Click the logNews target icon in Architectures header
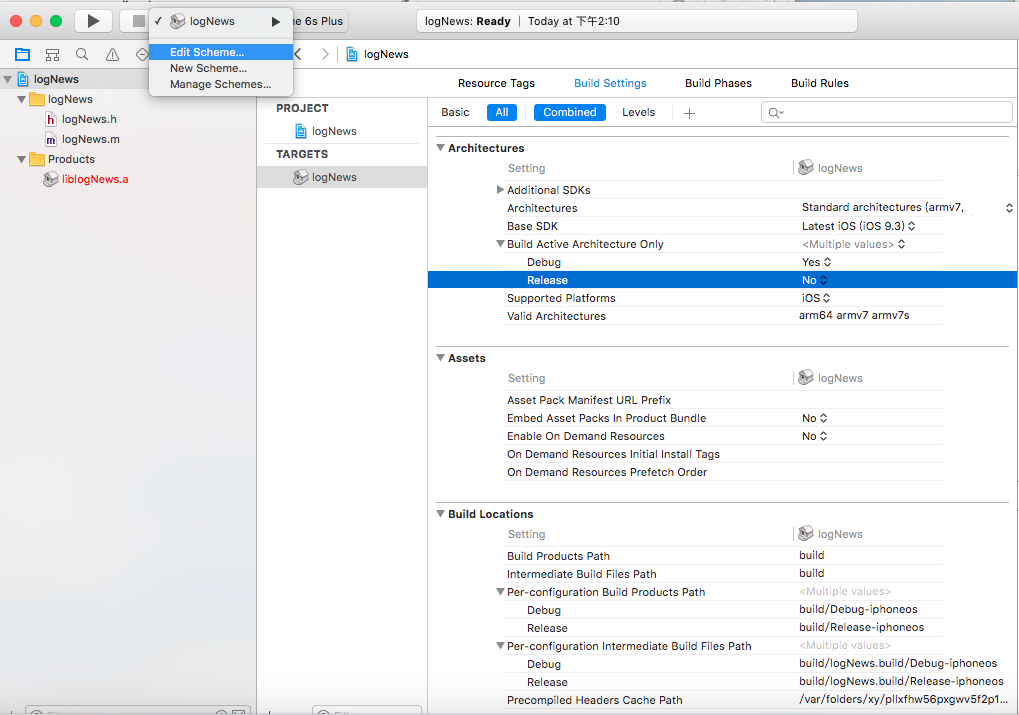Image resolution: width=1019 pixels, height=715 pixels. click(x=806, y=168)
